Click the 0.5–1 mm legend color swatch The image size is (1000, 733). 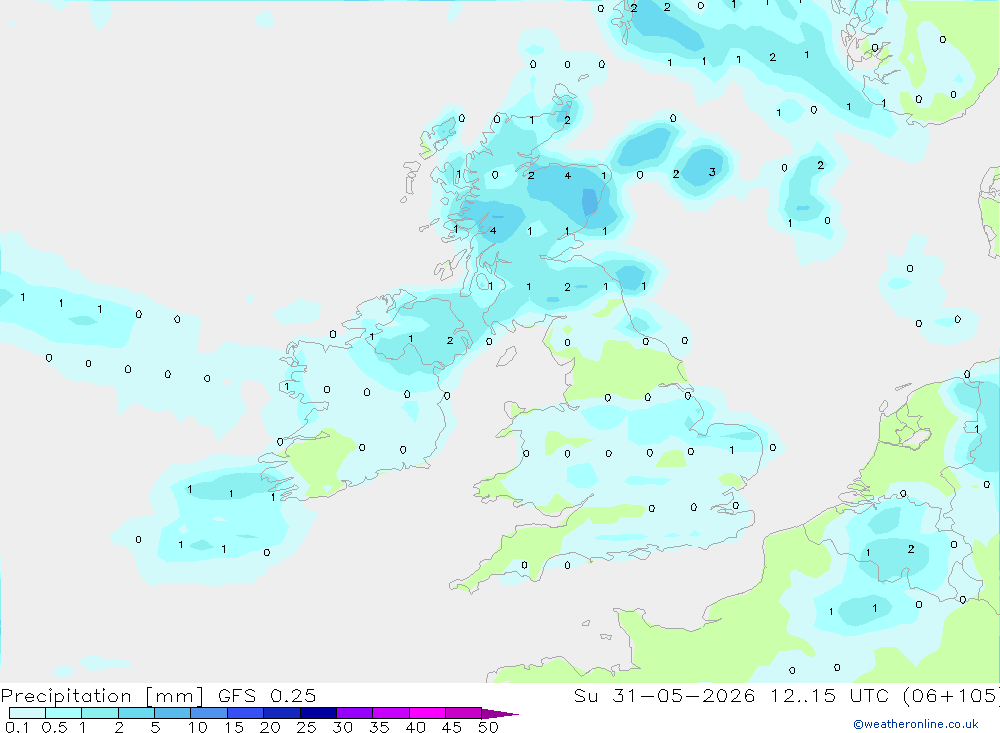64,713
